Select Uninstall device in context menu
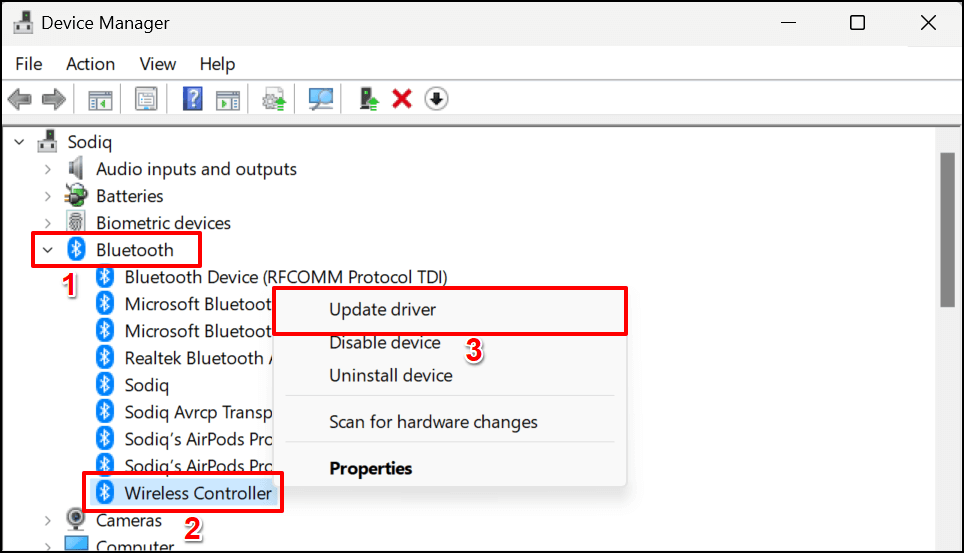 click(x=391, y=376)
